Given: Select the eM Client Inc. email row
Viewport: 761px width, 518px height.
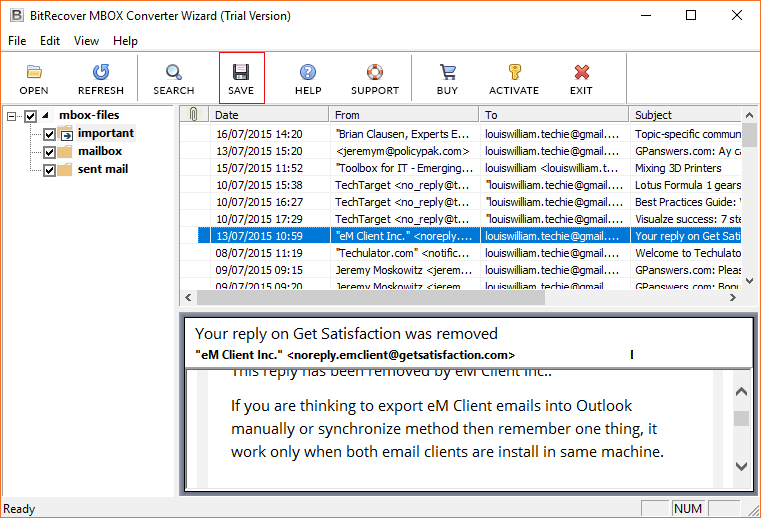Looking at the screenshot, I should coord(469,236).
